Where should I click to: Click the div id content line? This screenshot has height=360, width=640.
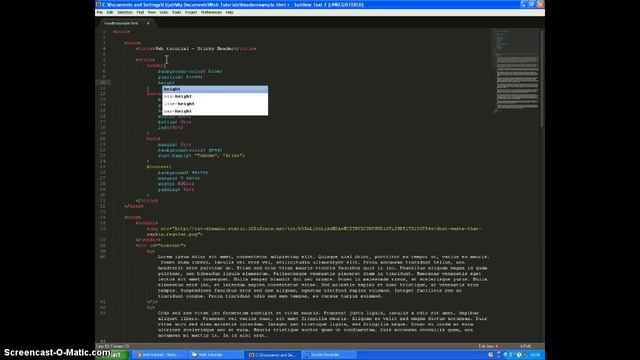[x=161, y=245]
